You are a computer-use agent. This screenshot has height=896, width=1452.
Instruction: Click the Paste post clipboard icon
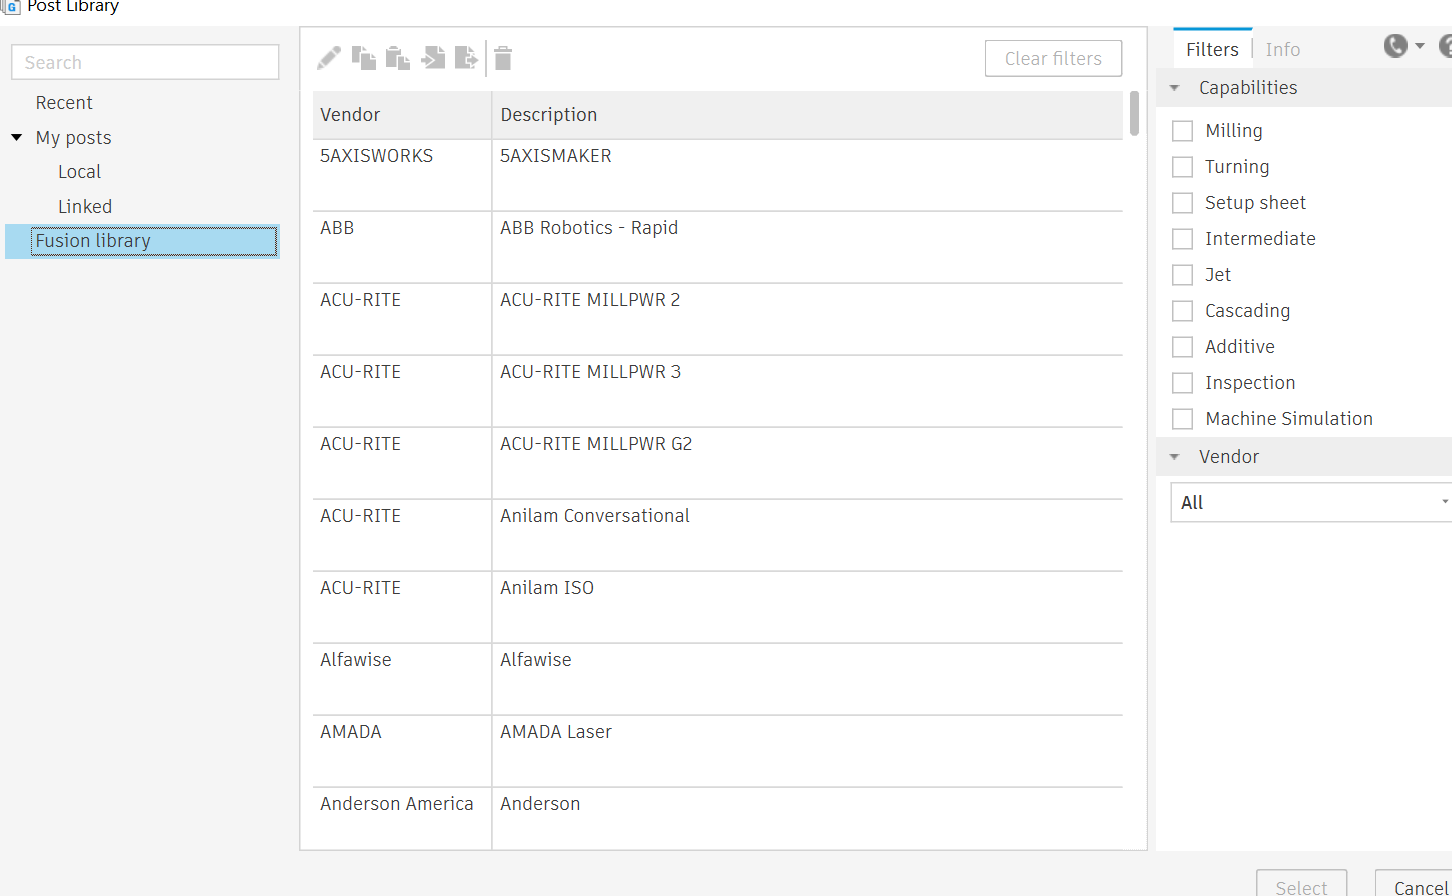(398, 58)
